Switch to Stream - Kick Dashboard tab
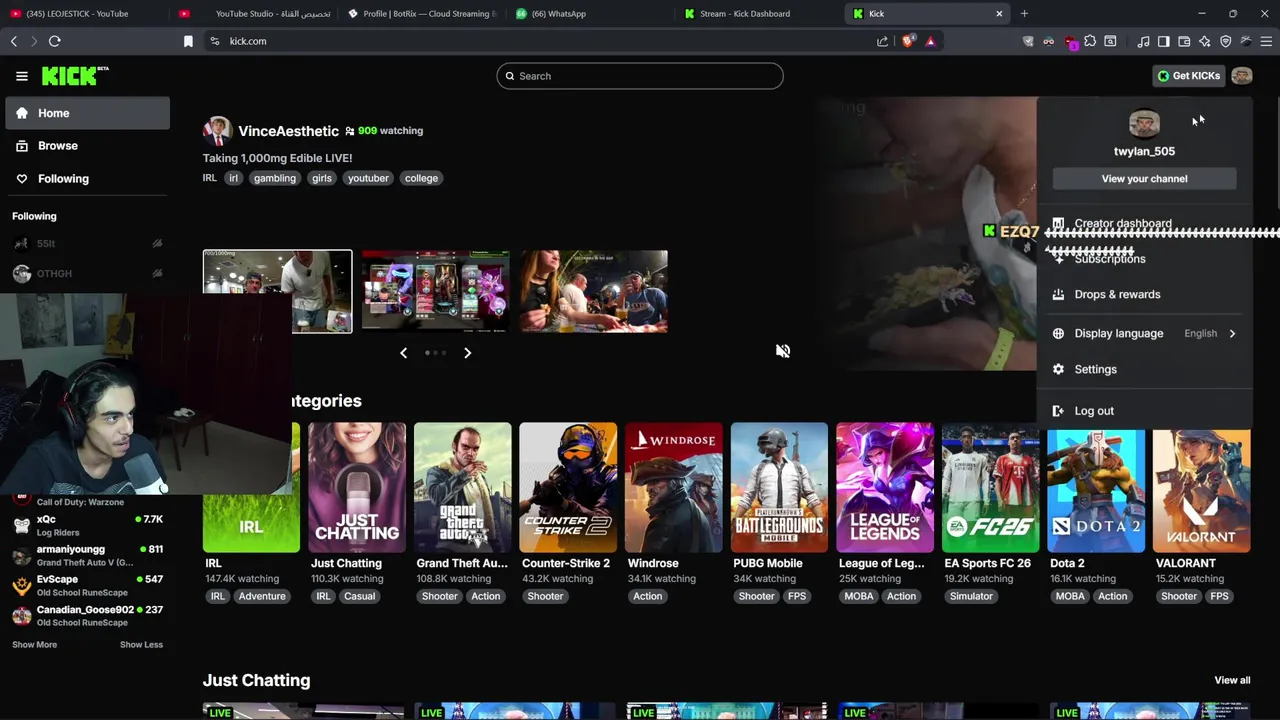 pyautogui.click(x=758, y=14)
